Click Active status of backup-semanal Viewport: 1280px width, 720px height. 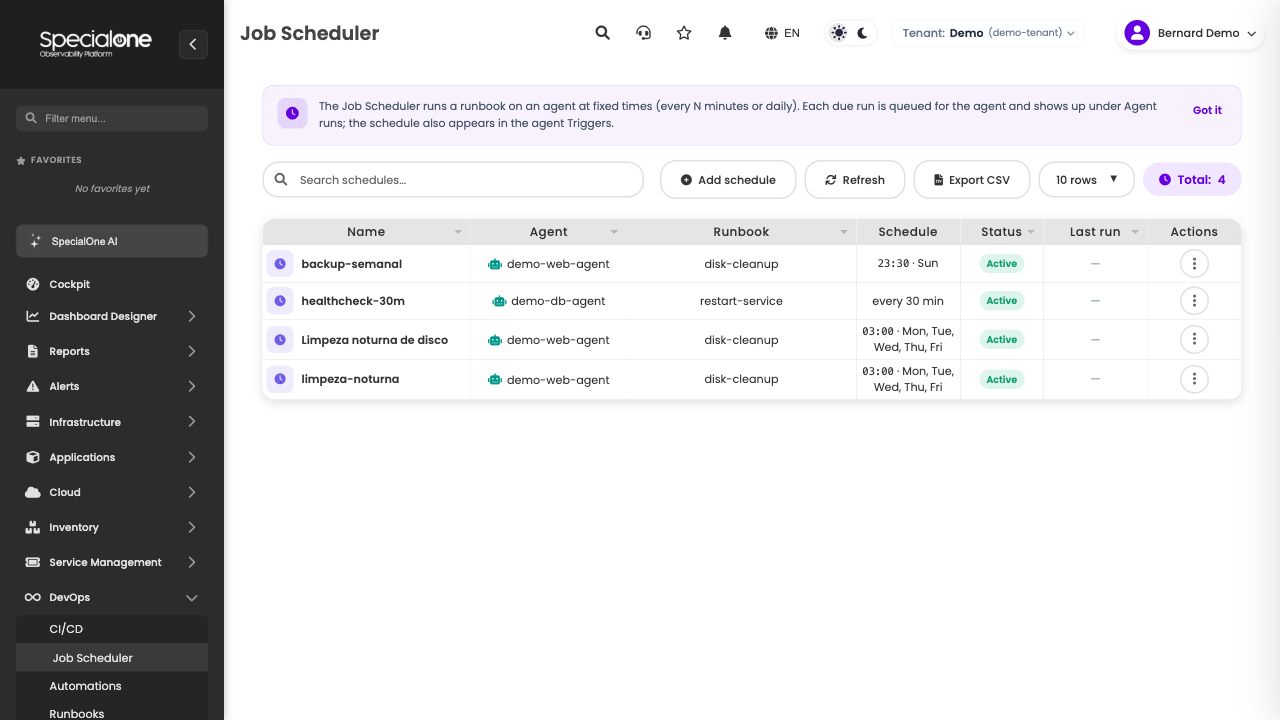pos(1001,264)
